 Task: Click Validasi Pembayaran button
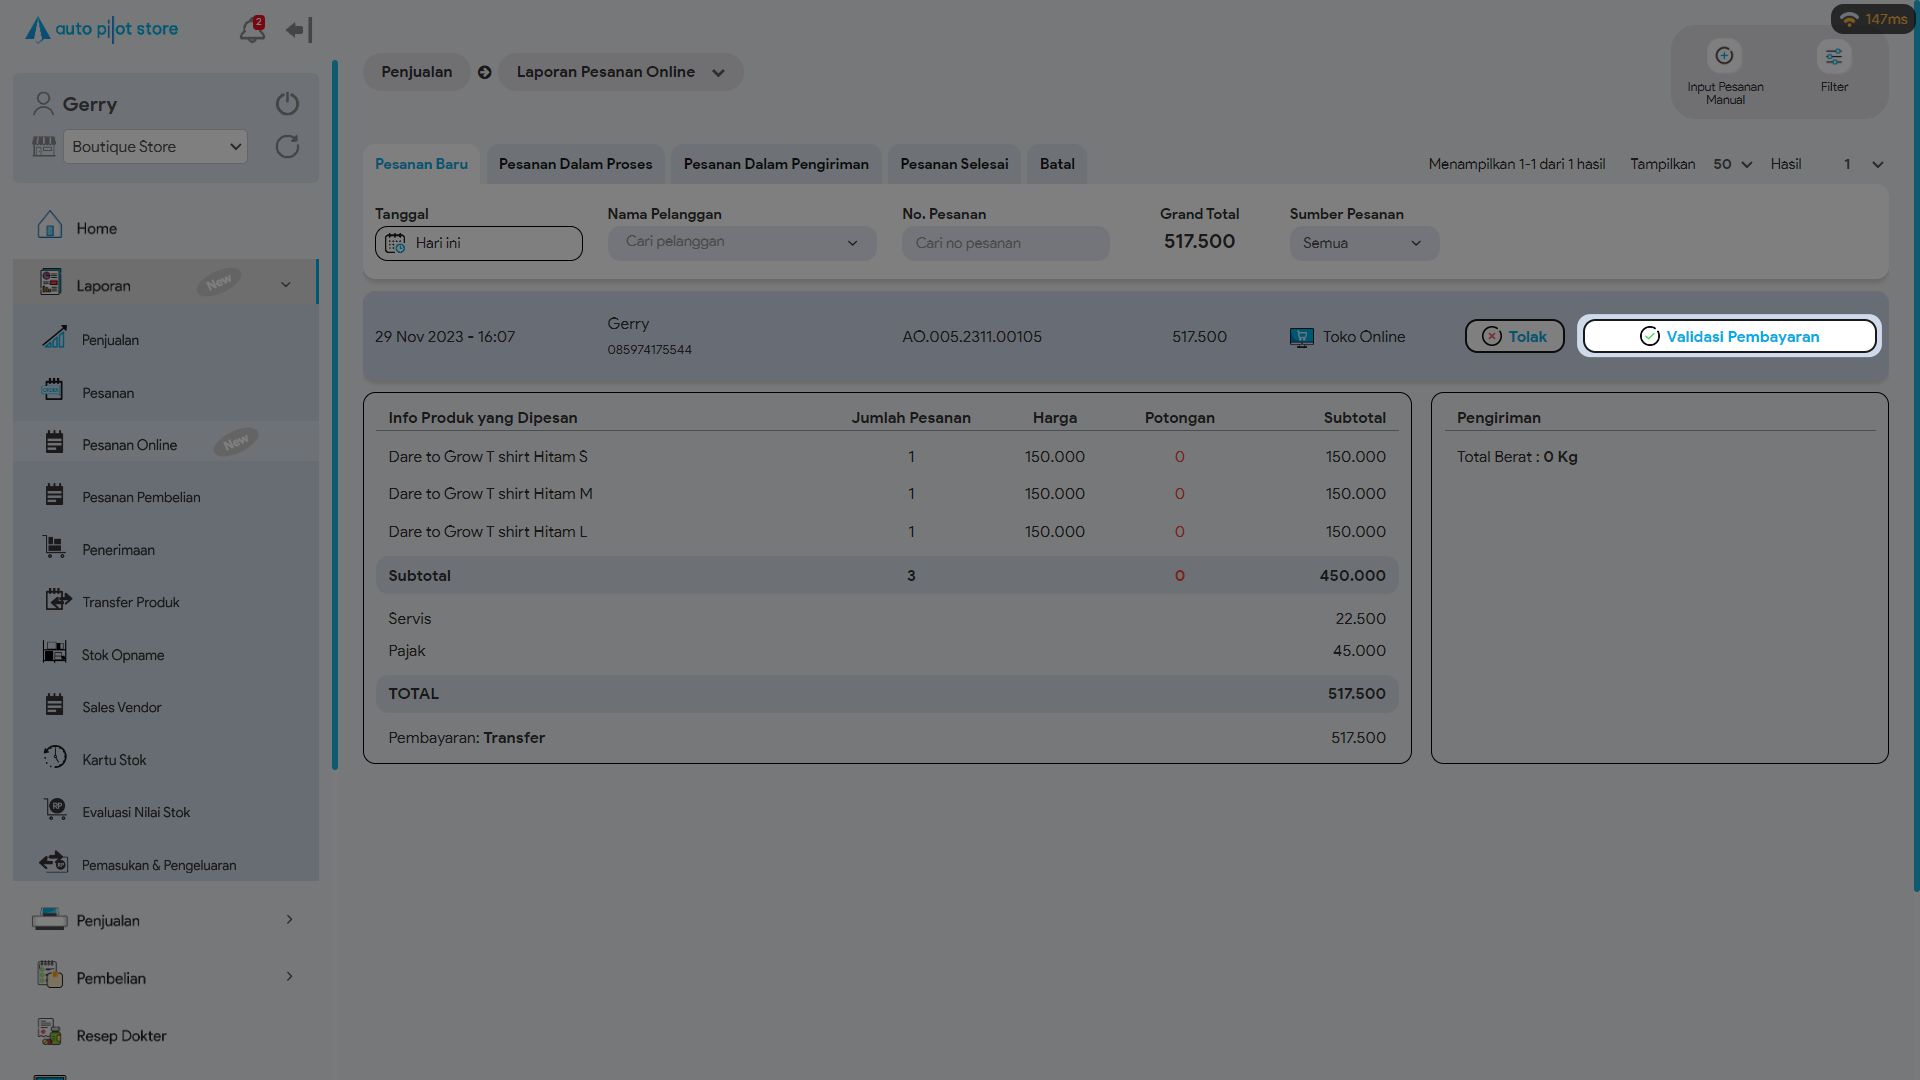point(1729,337)
